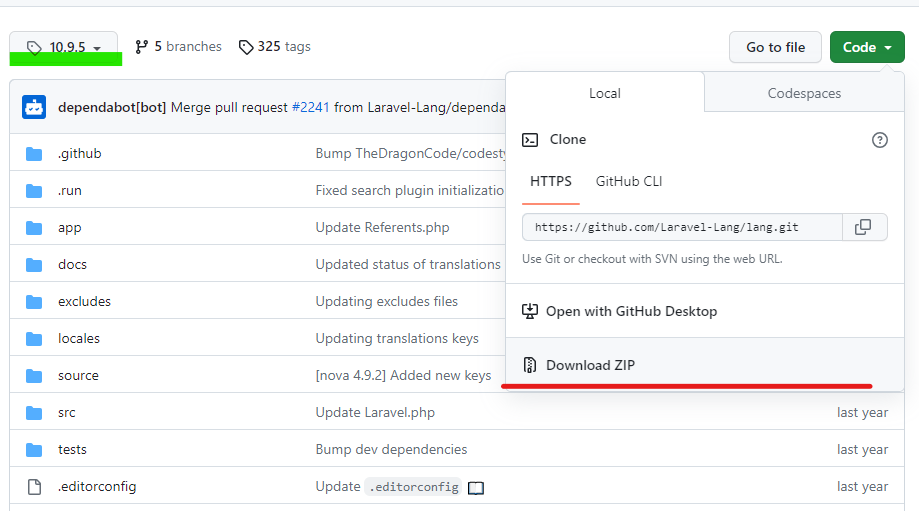Click the folder icon for .run
This screenshot has height=511, width=919.
click(x=34, y=191)
